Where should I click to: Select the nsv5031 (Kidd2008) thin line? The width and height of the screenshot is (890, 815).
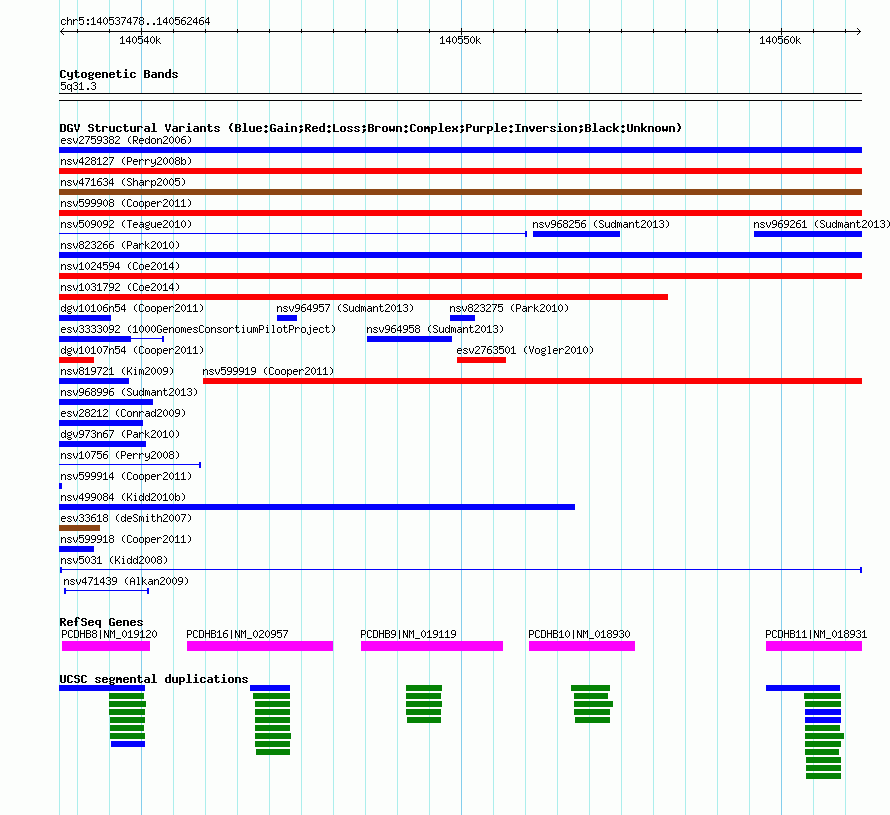pyautogui.click(x=461, y=570)
